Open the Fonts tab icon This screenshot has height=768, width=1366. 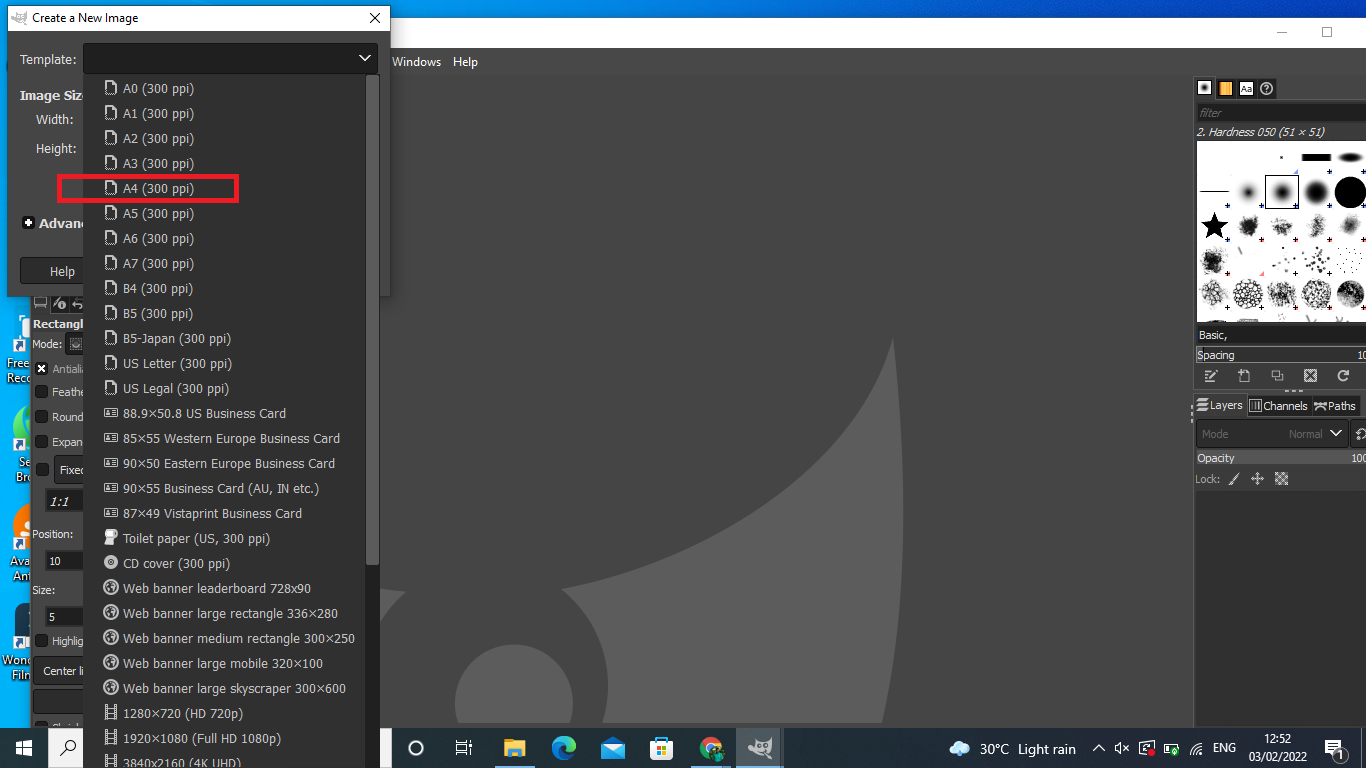[x=1246, y=88]
